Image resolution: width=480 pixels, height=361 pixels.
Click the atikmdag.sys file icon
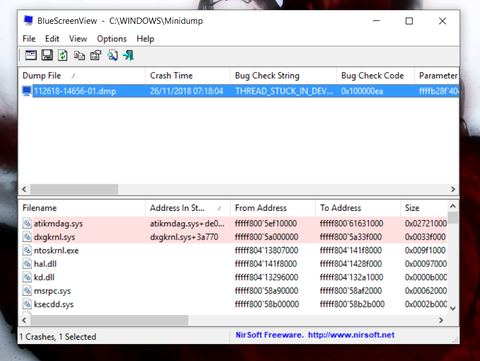[27, 223]
